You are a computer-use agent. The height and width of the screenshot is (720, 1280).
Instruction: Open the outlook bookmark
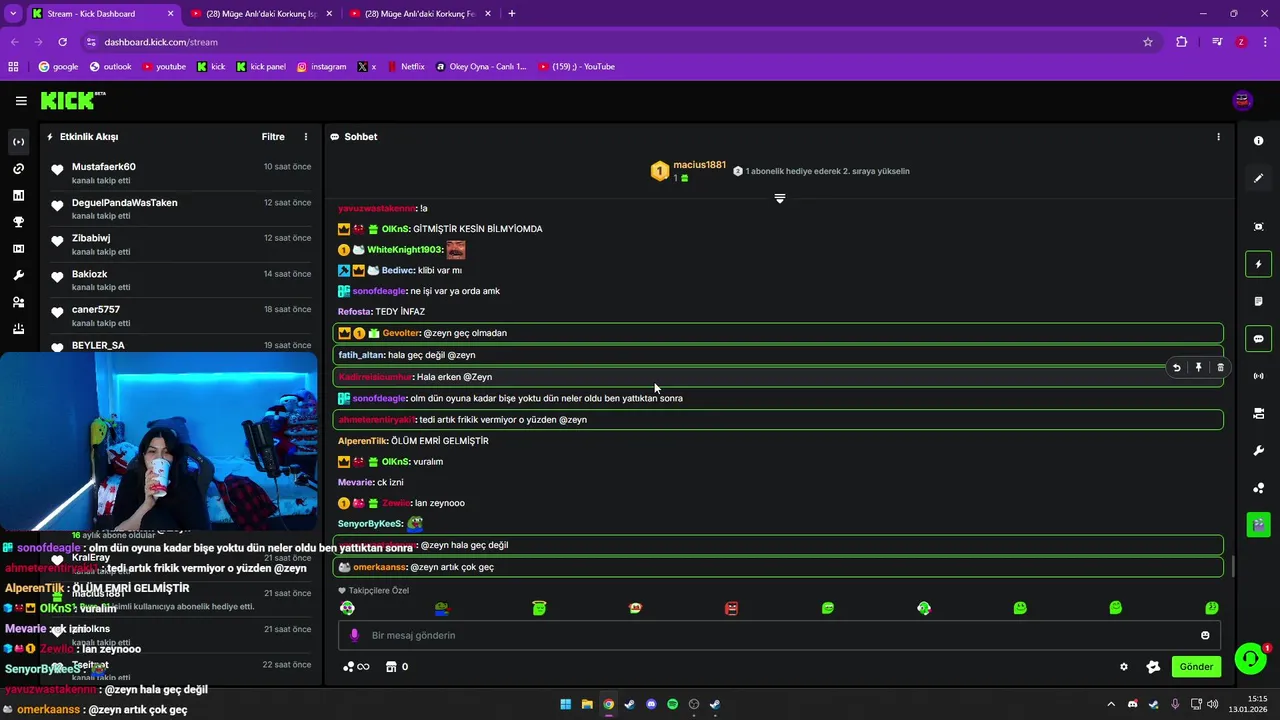click(x=110, y=67)
